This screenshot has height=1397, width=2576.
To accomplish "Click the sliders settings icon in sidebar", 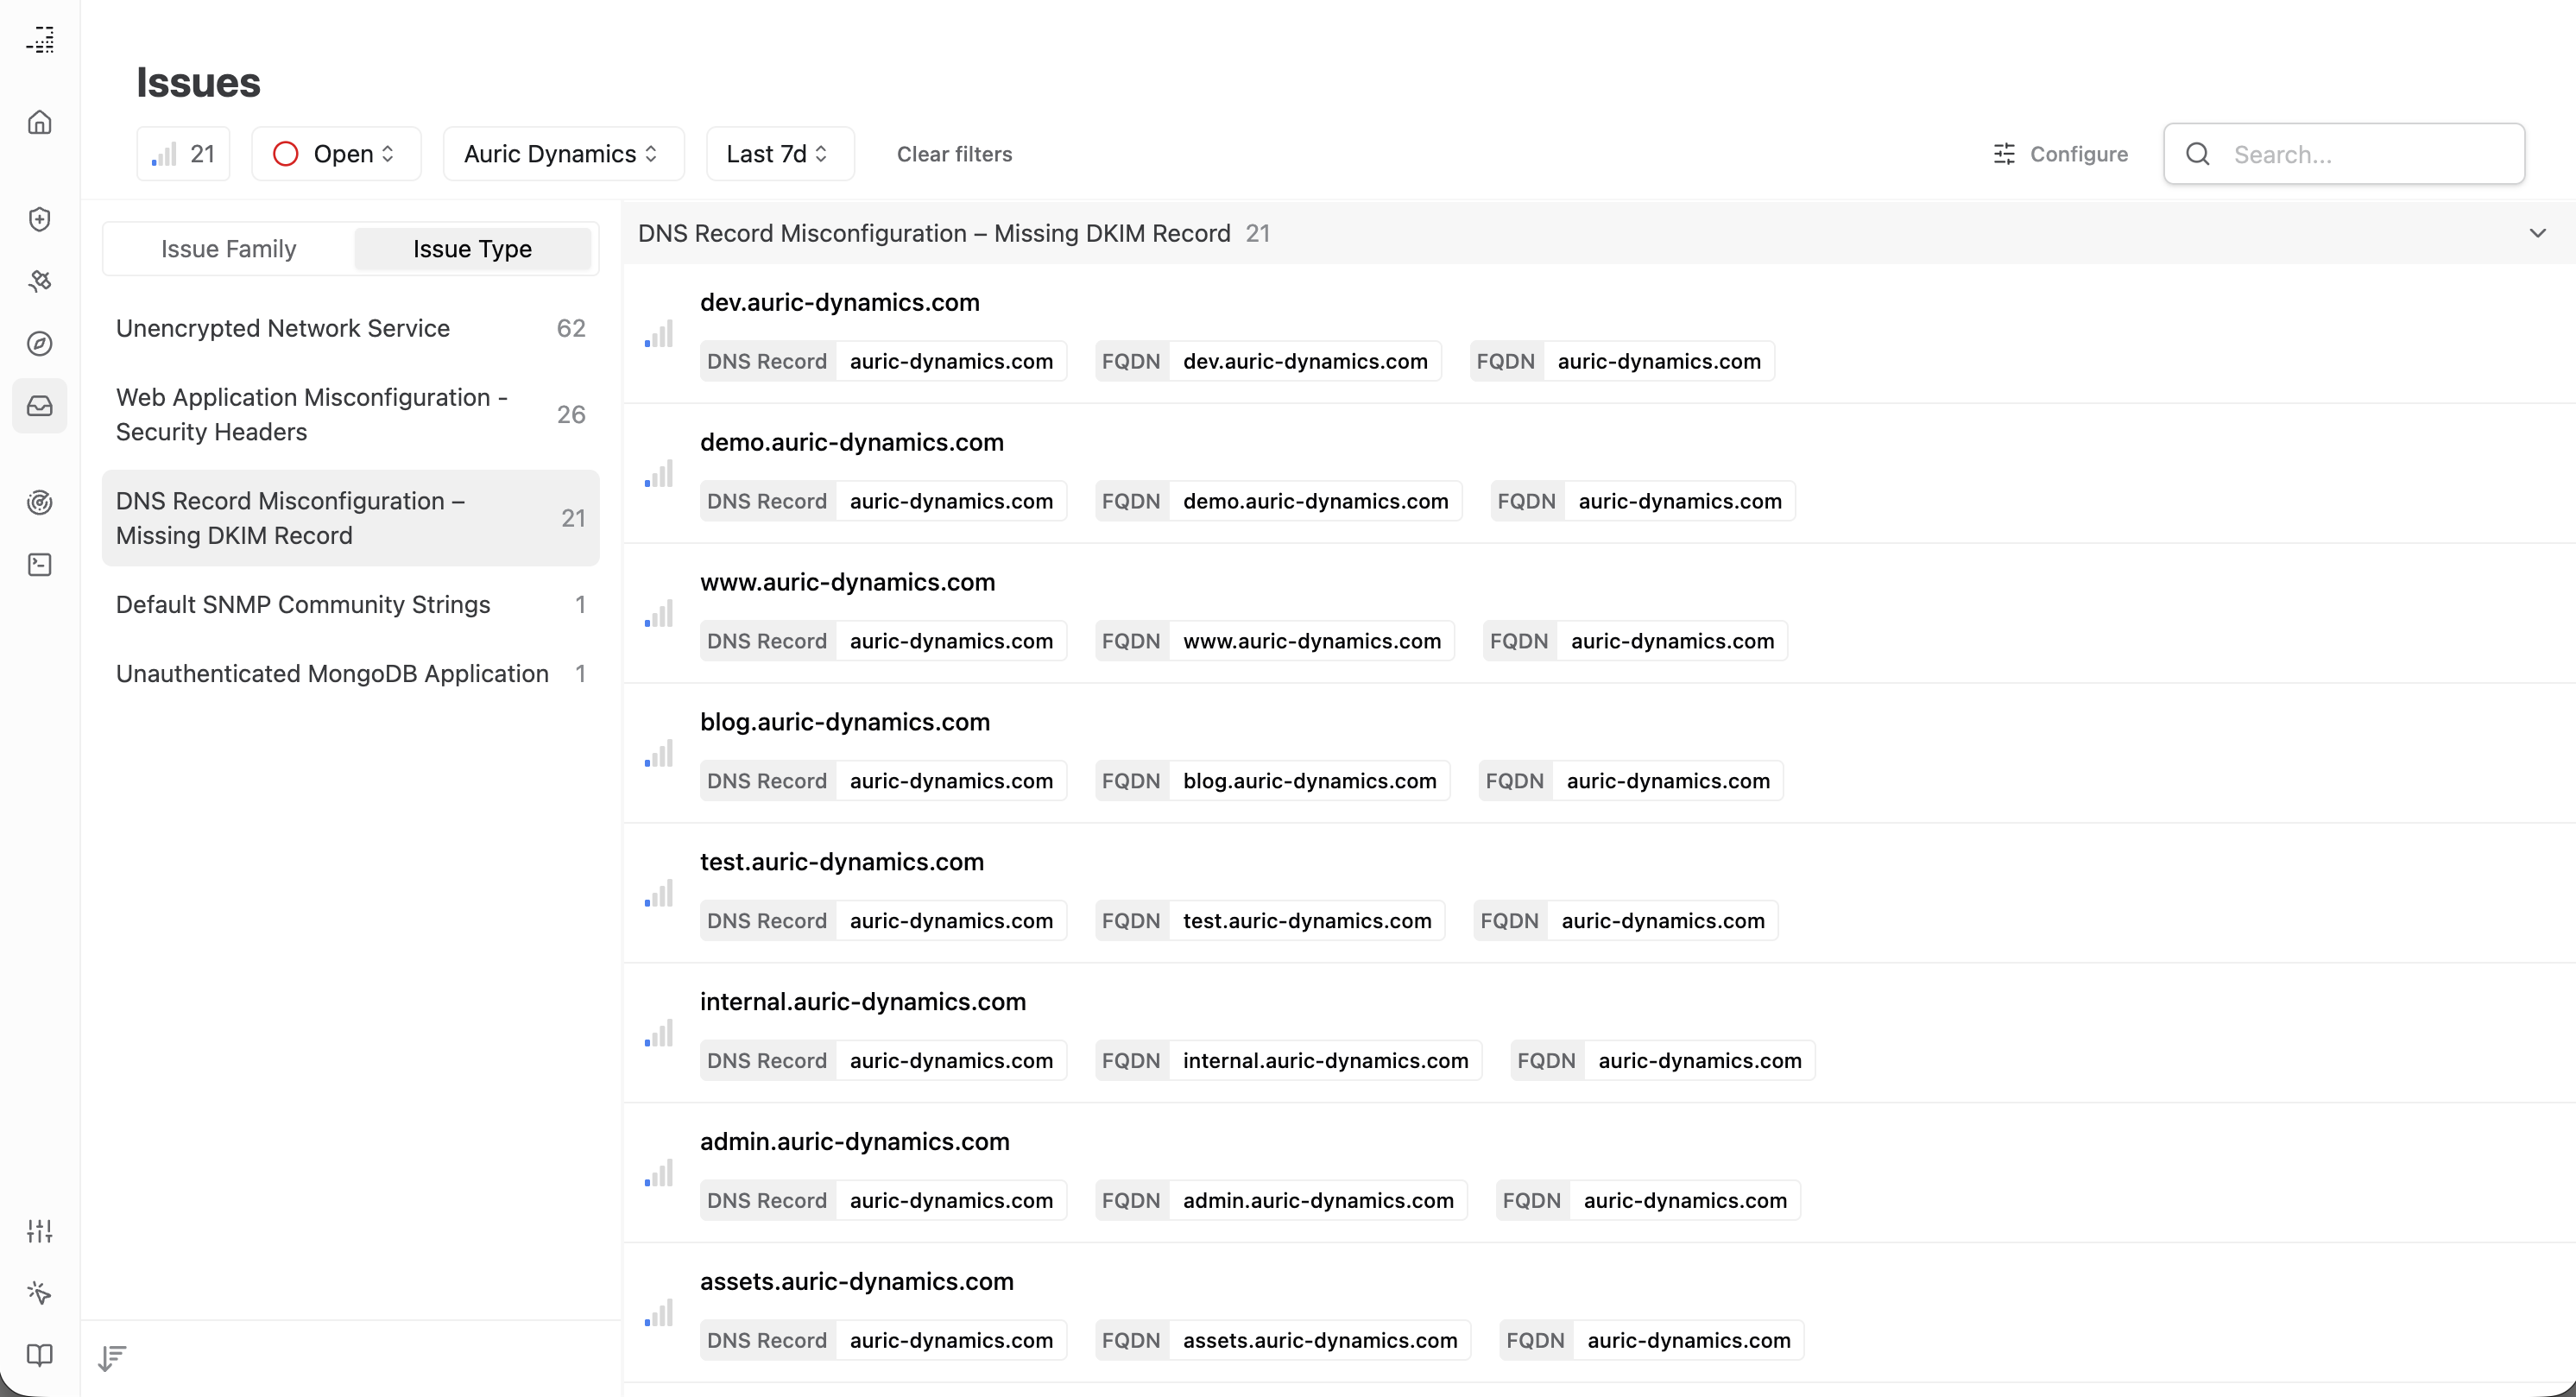I will pos(40,1230).
